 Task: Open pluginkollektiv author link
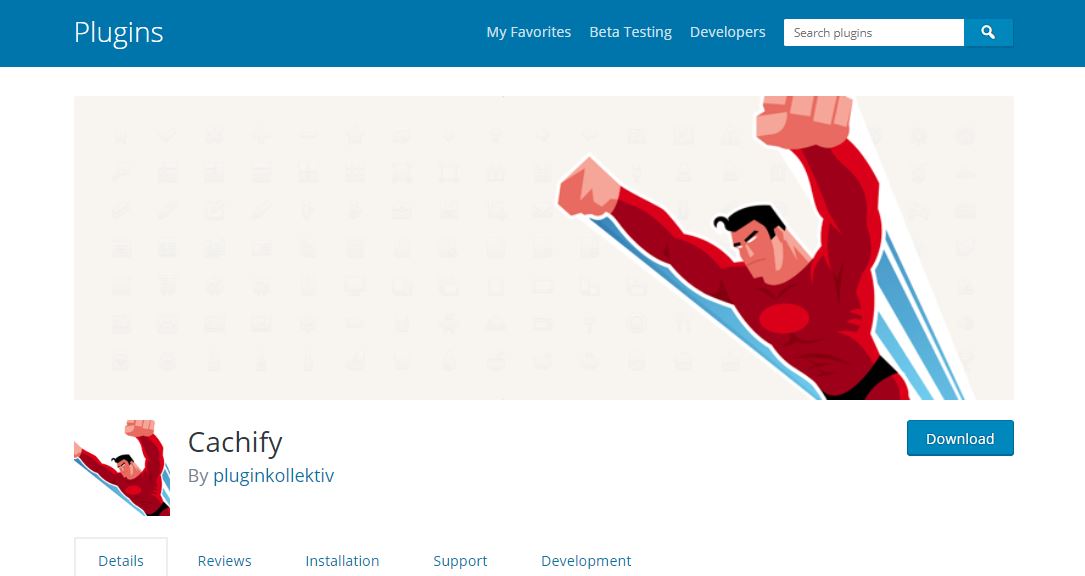coord(273,476)
